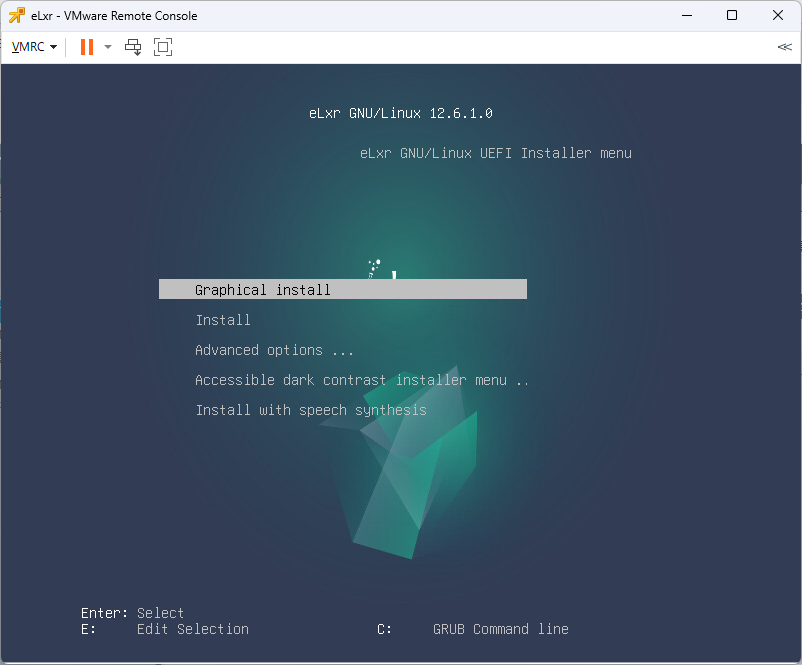Click the Edit Selection hint text
Viewport: 802px width, 665px height.
pos(193,629)
